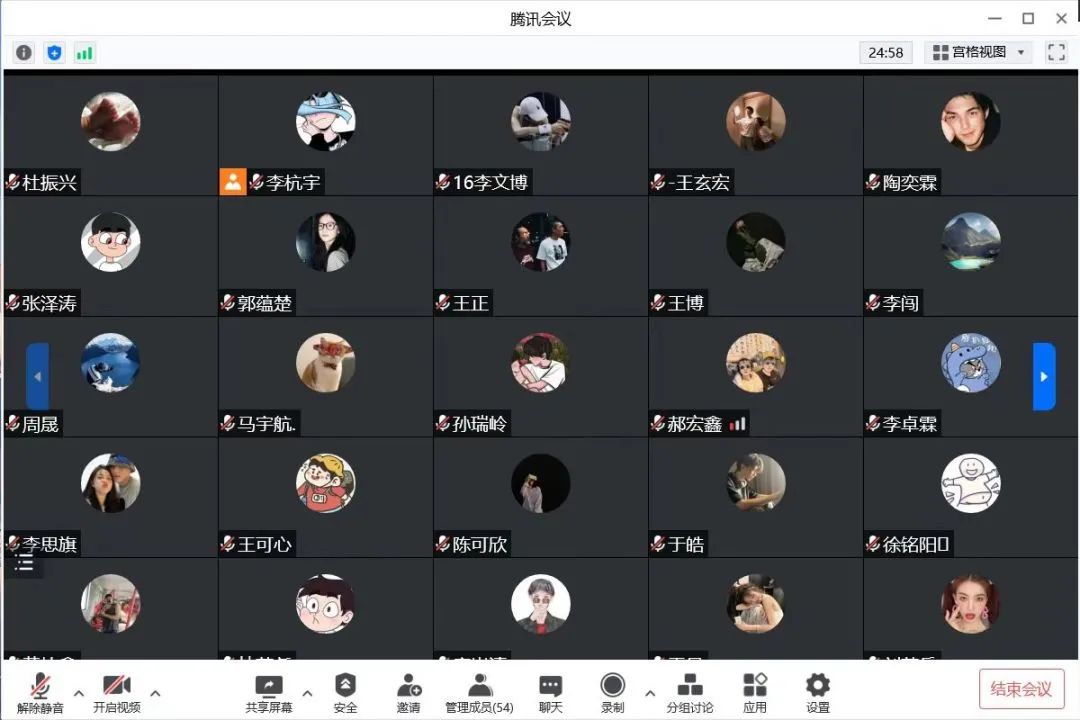
Task: Open the 安全 security menu
Action: pyautogui.click(x=345, y=693)
